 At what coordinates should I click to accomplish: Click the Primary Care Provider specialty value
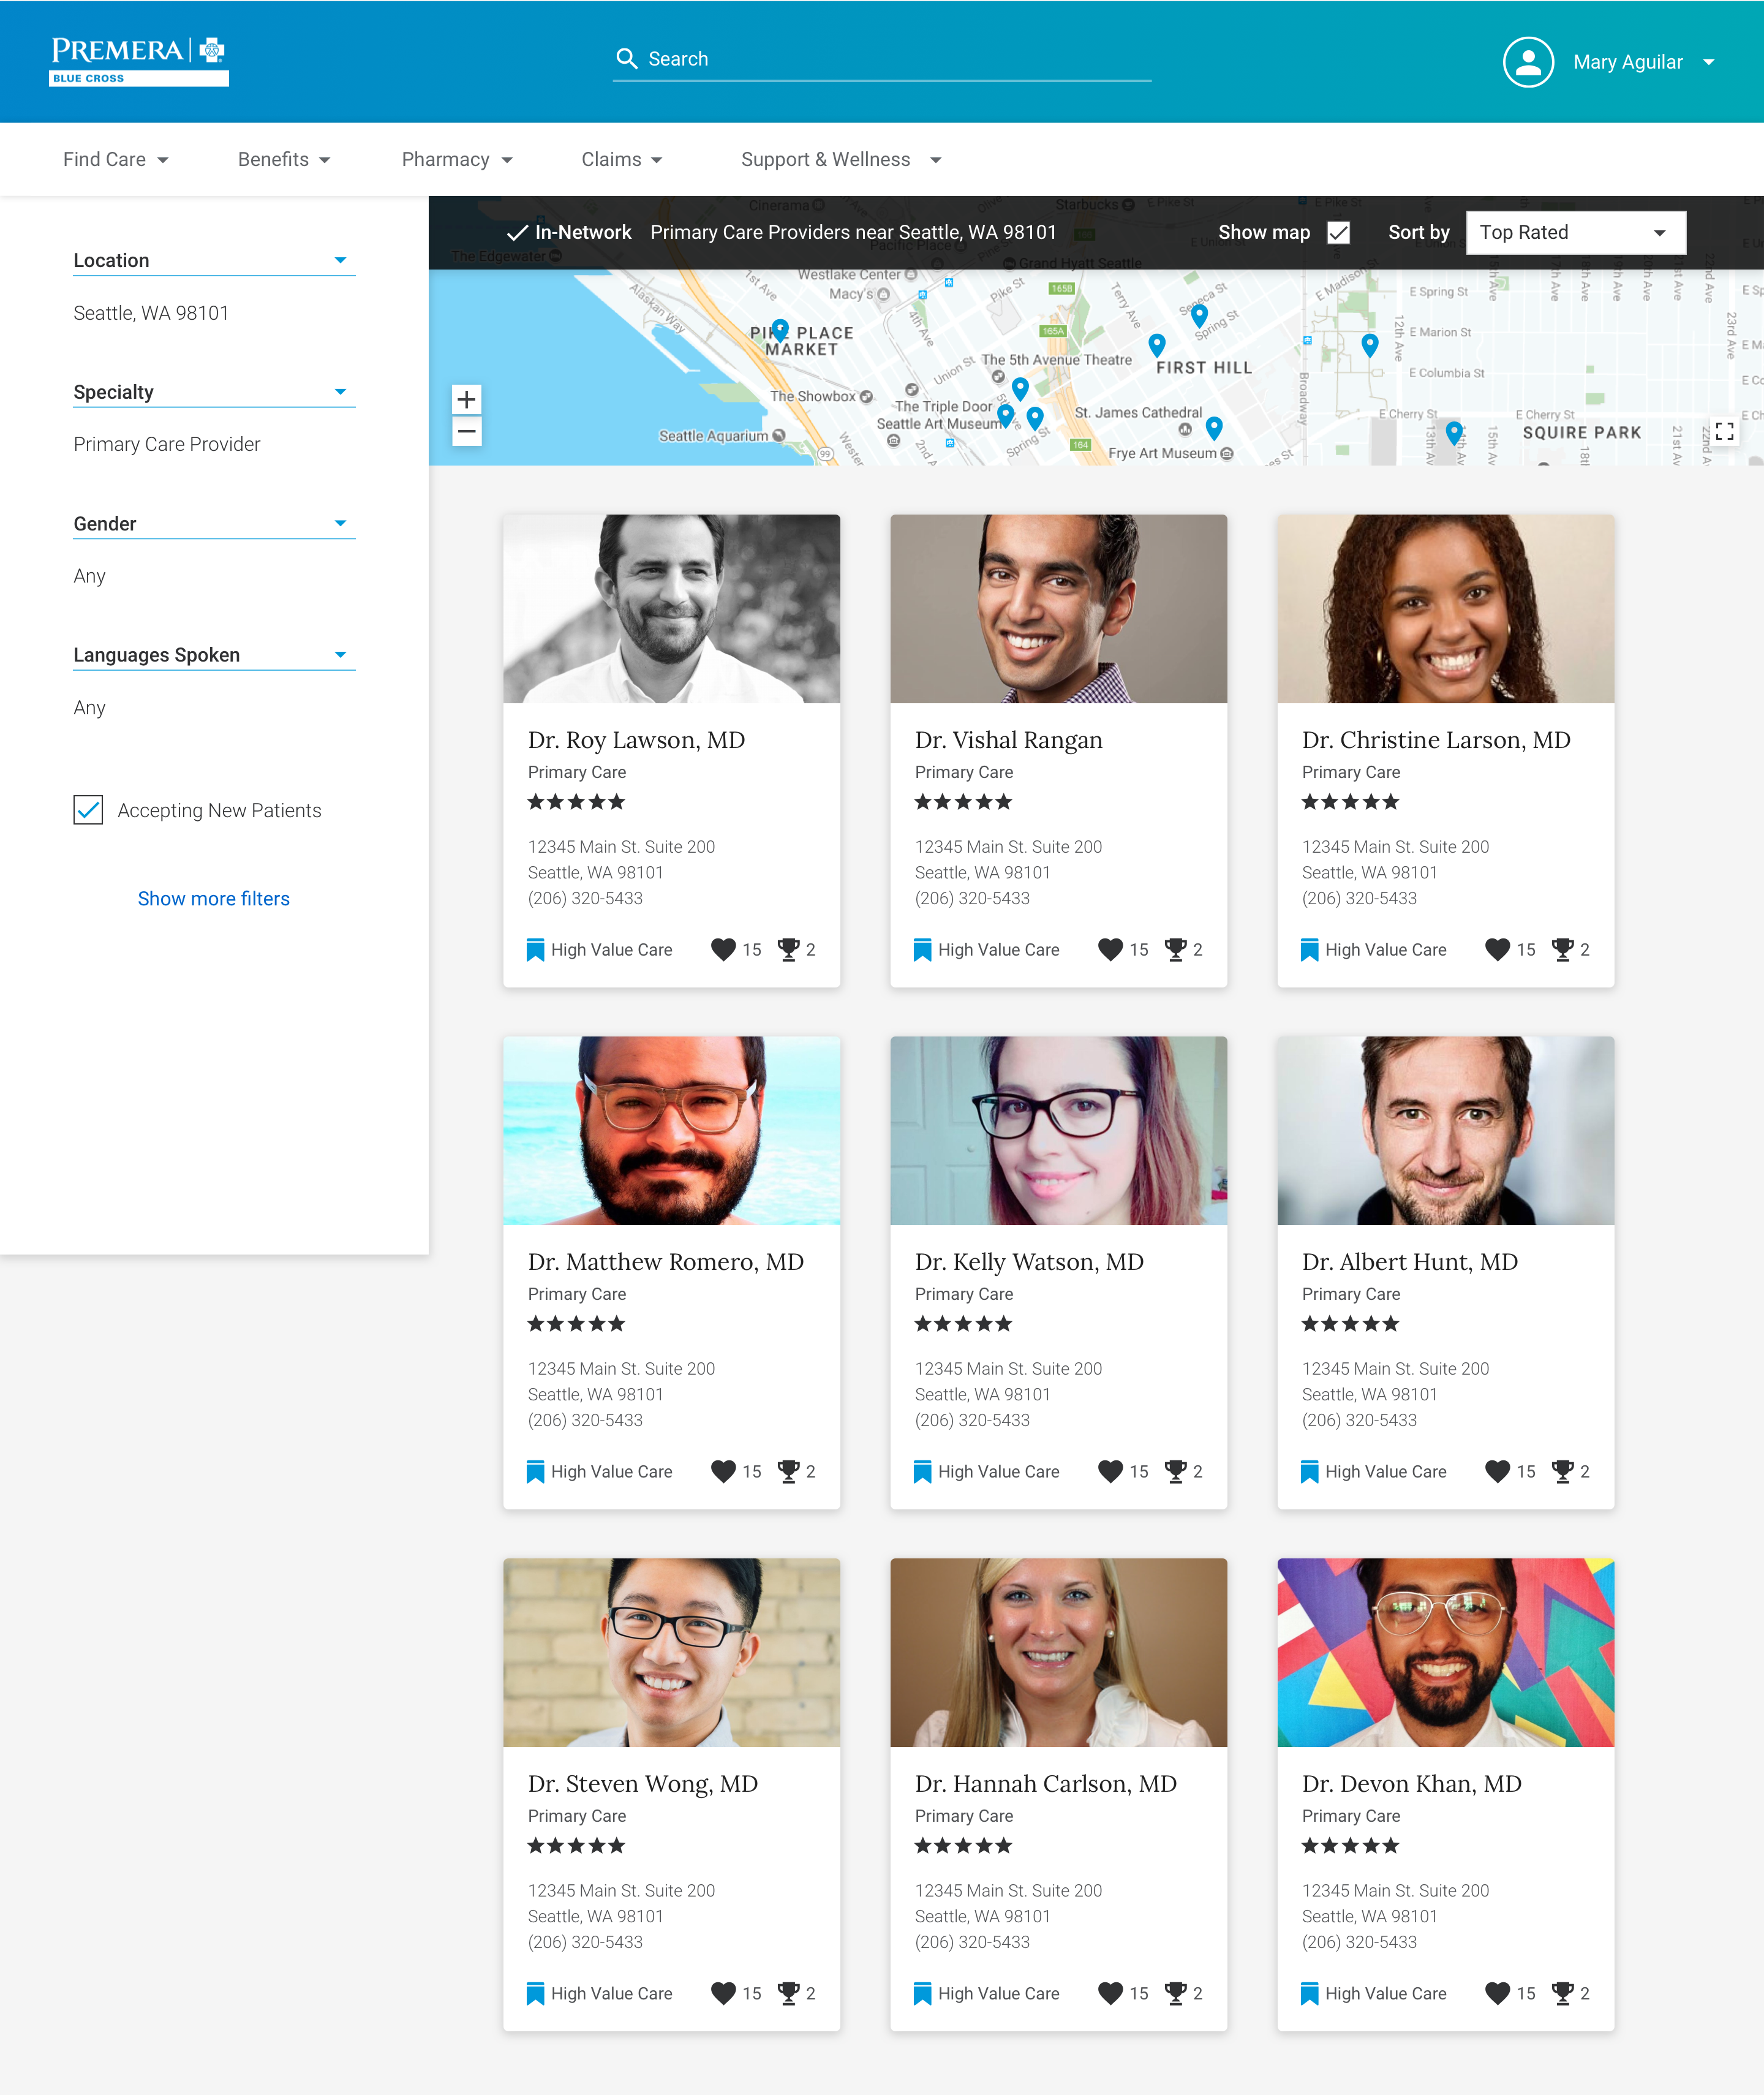pos(167,444)
